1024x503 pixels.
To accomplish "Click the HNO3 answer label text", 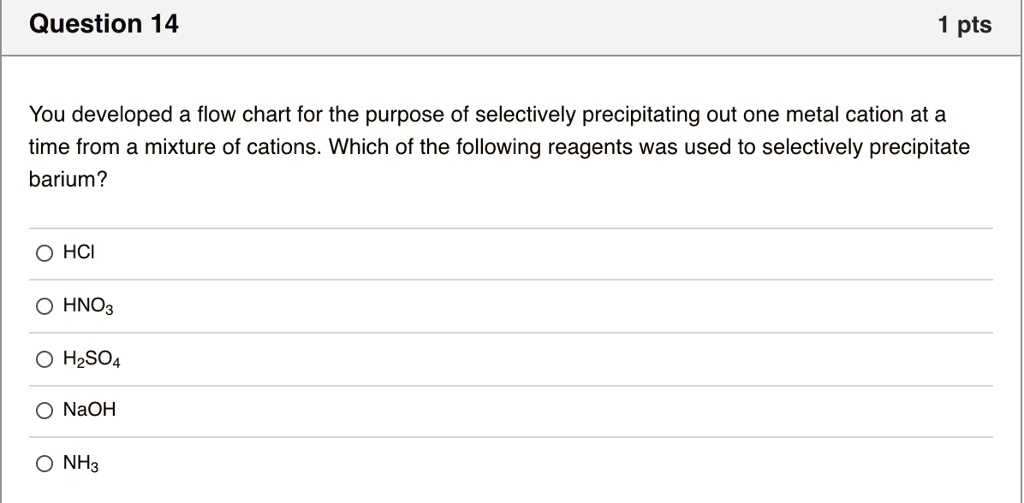I will click(88, 307).
